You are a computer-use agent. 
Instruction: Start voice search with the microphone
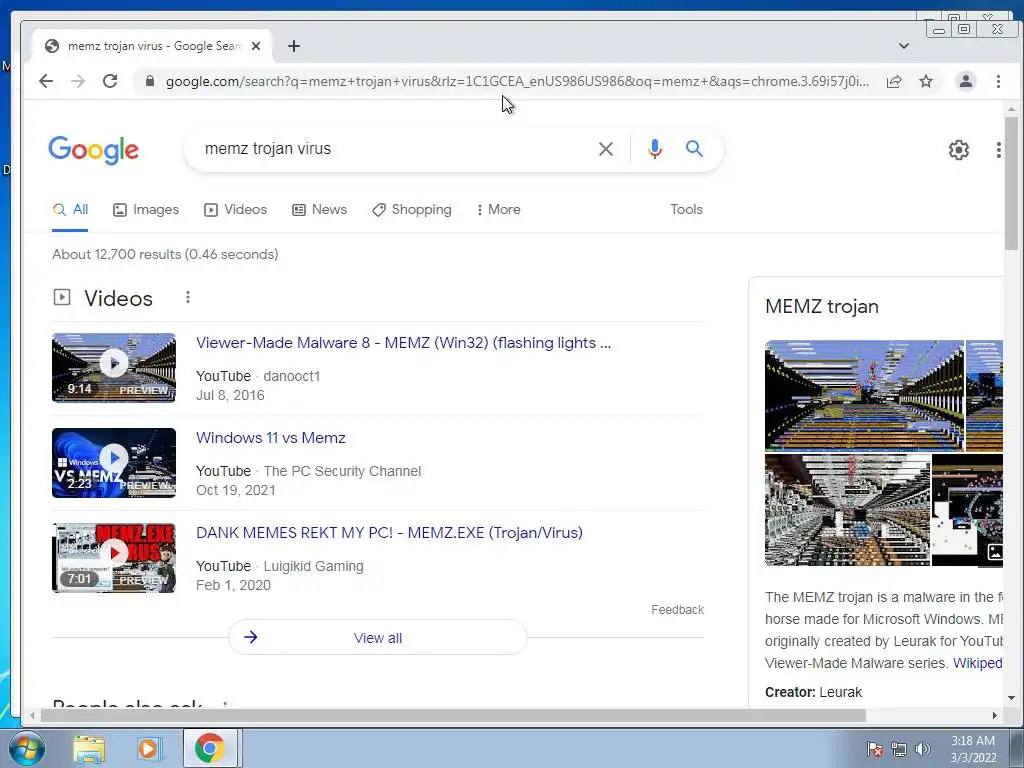[x=654, y=149]
